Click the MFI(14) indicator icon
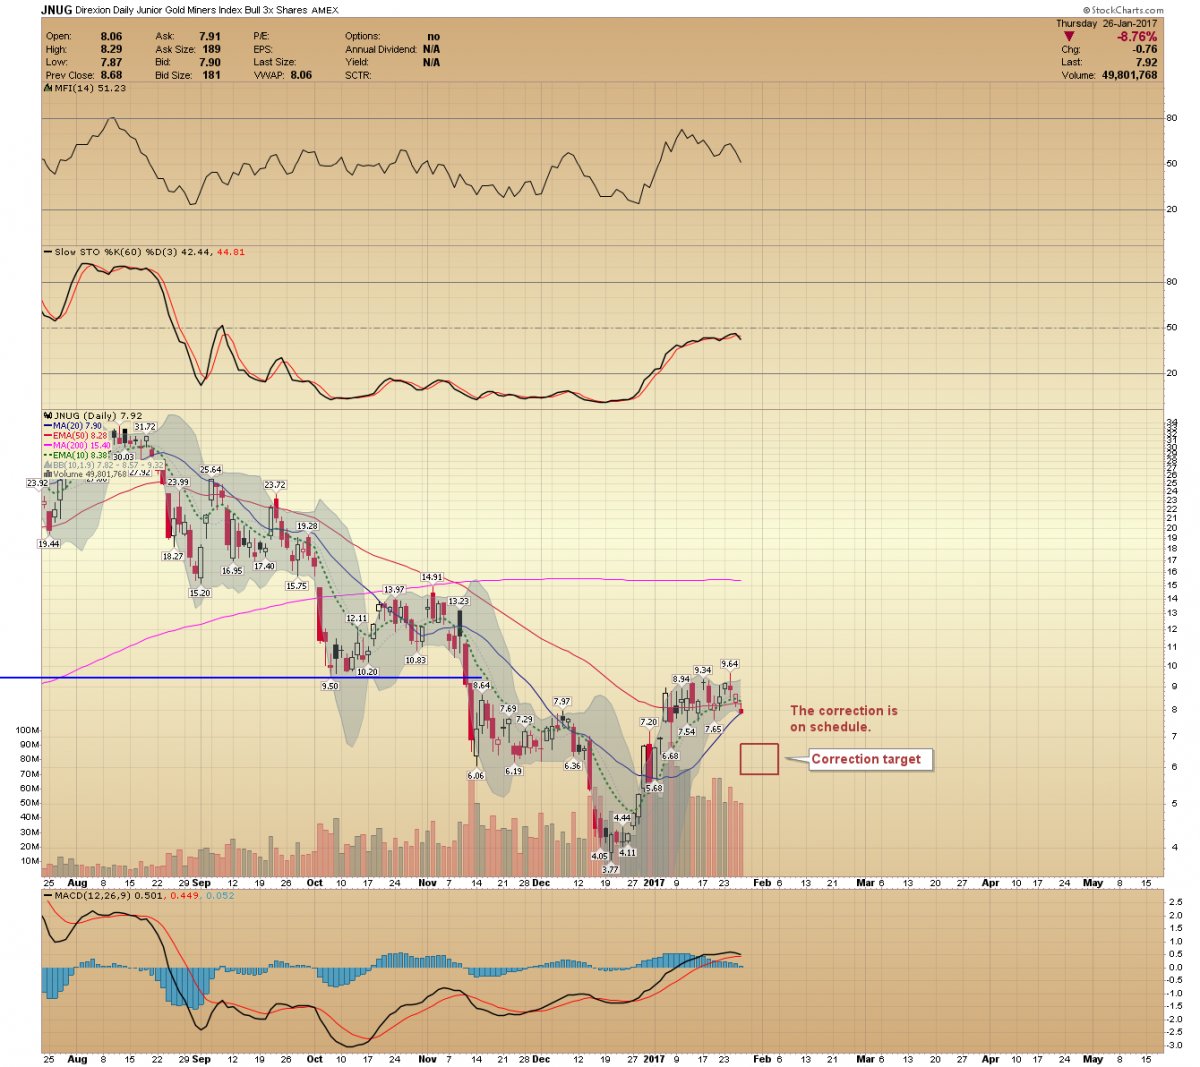Screen dimensions: 1200x1067 point(47,88)
